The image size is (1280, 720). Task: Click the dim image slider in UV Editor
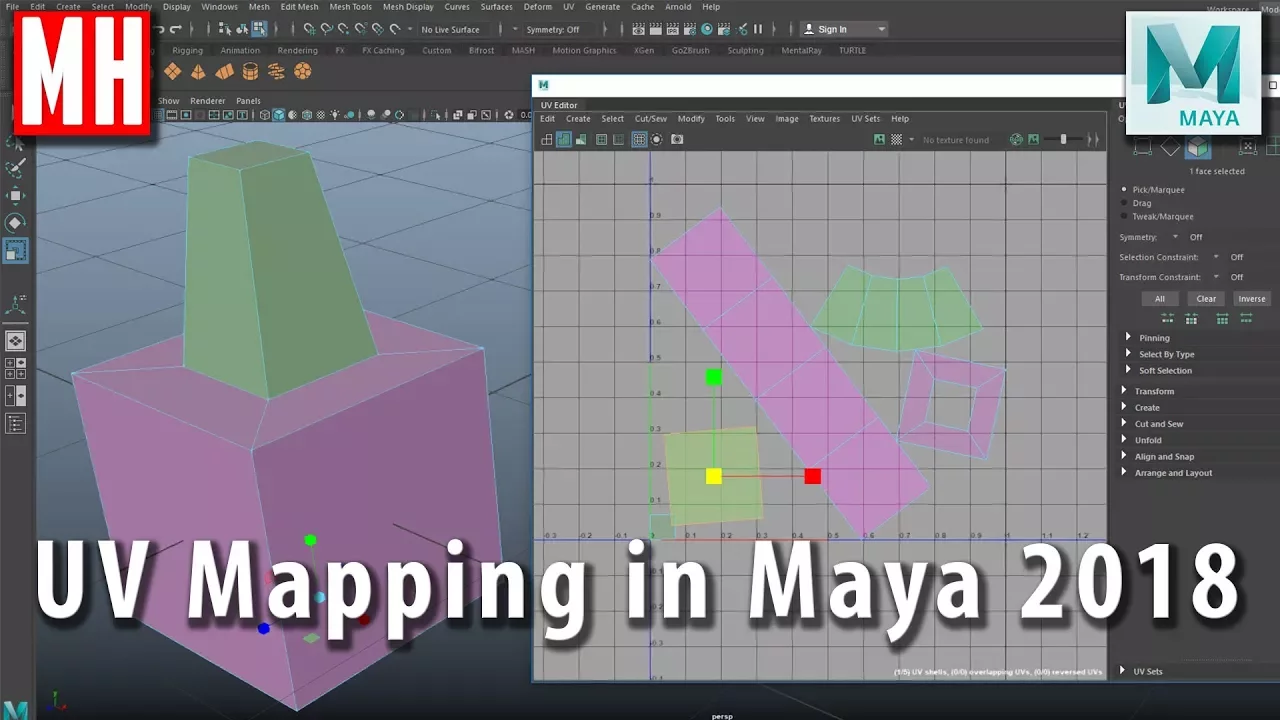[1062, 140]
